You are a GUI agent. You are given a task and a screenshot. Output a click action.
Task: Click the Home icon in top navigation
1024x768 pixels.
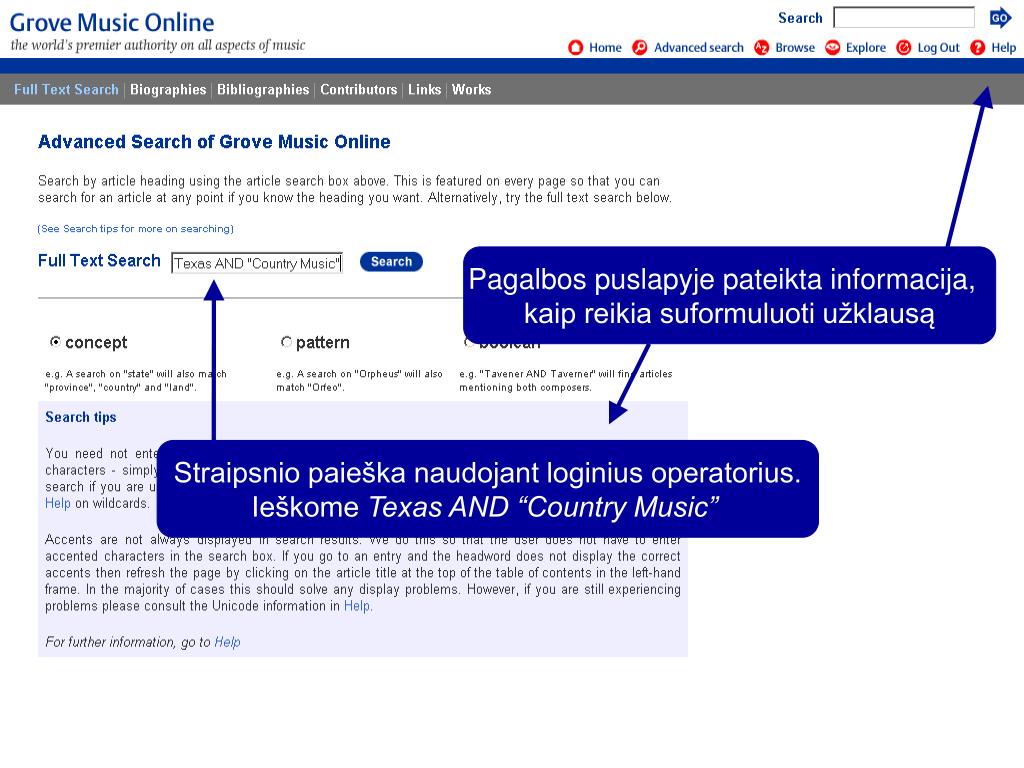575,48
